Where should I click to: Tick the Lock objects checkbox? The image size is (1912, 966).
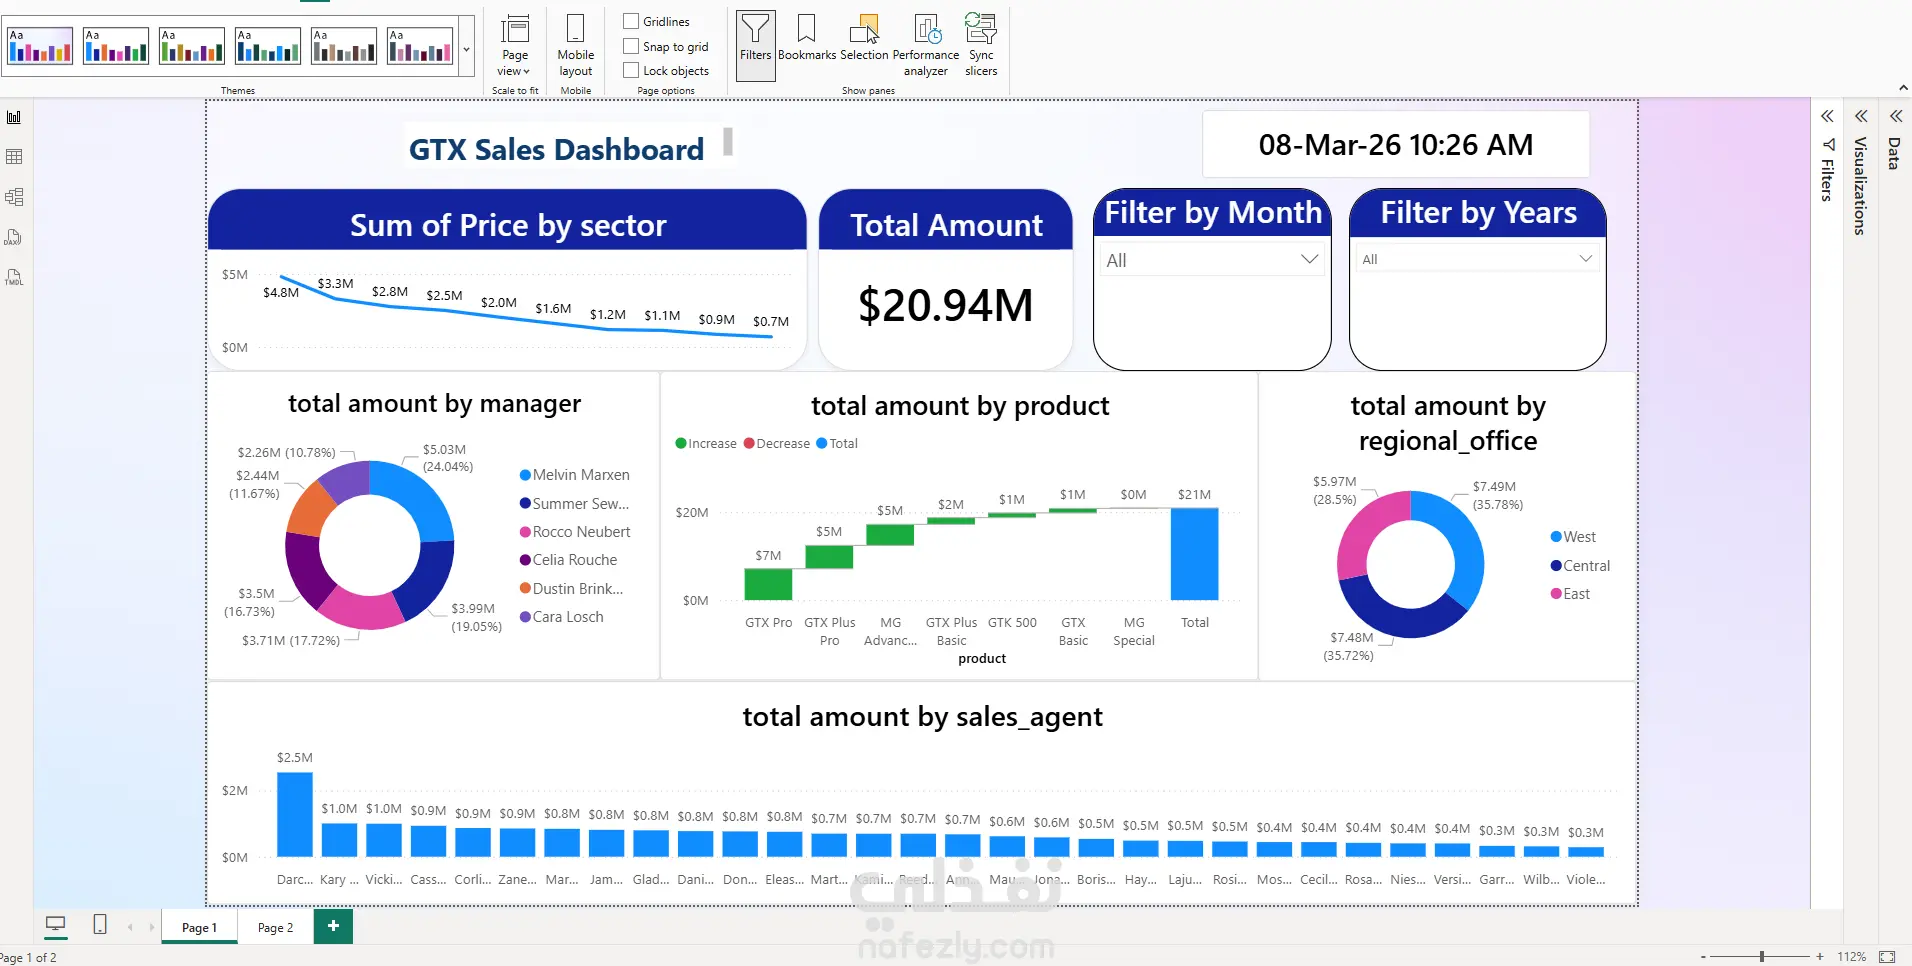[631, 70]
